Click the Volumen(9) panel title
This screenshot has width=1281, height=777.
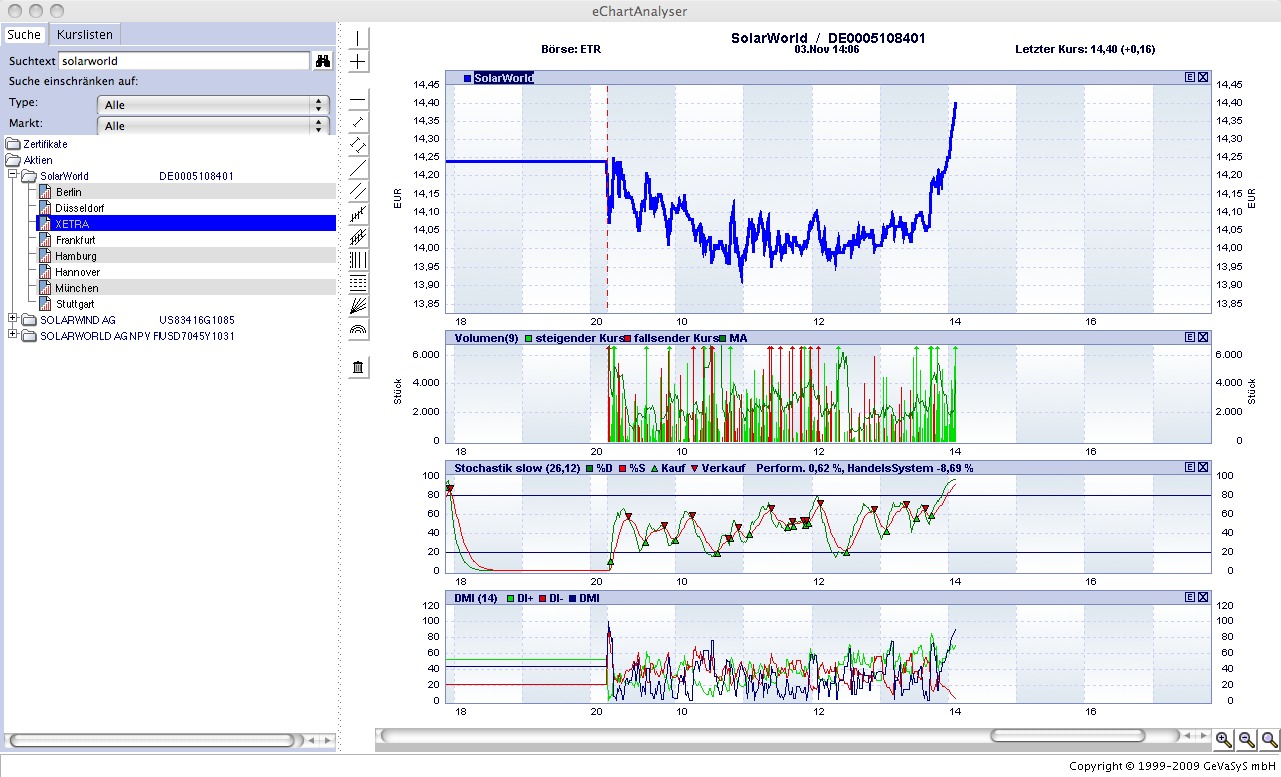[486, 338]
